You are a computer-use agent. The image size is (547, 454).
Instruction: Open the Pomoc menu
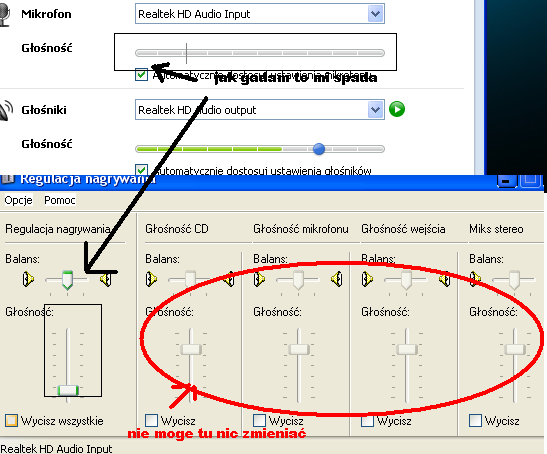pos(60,200)
